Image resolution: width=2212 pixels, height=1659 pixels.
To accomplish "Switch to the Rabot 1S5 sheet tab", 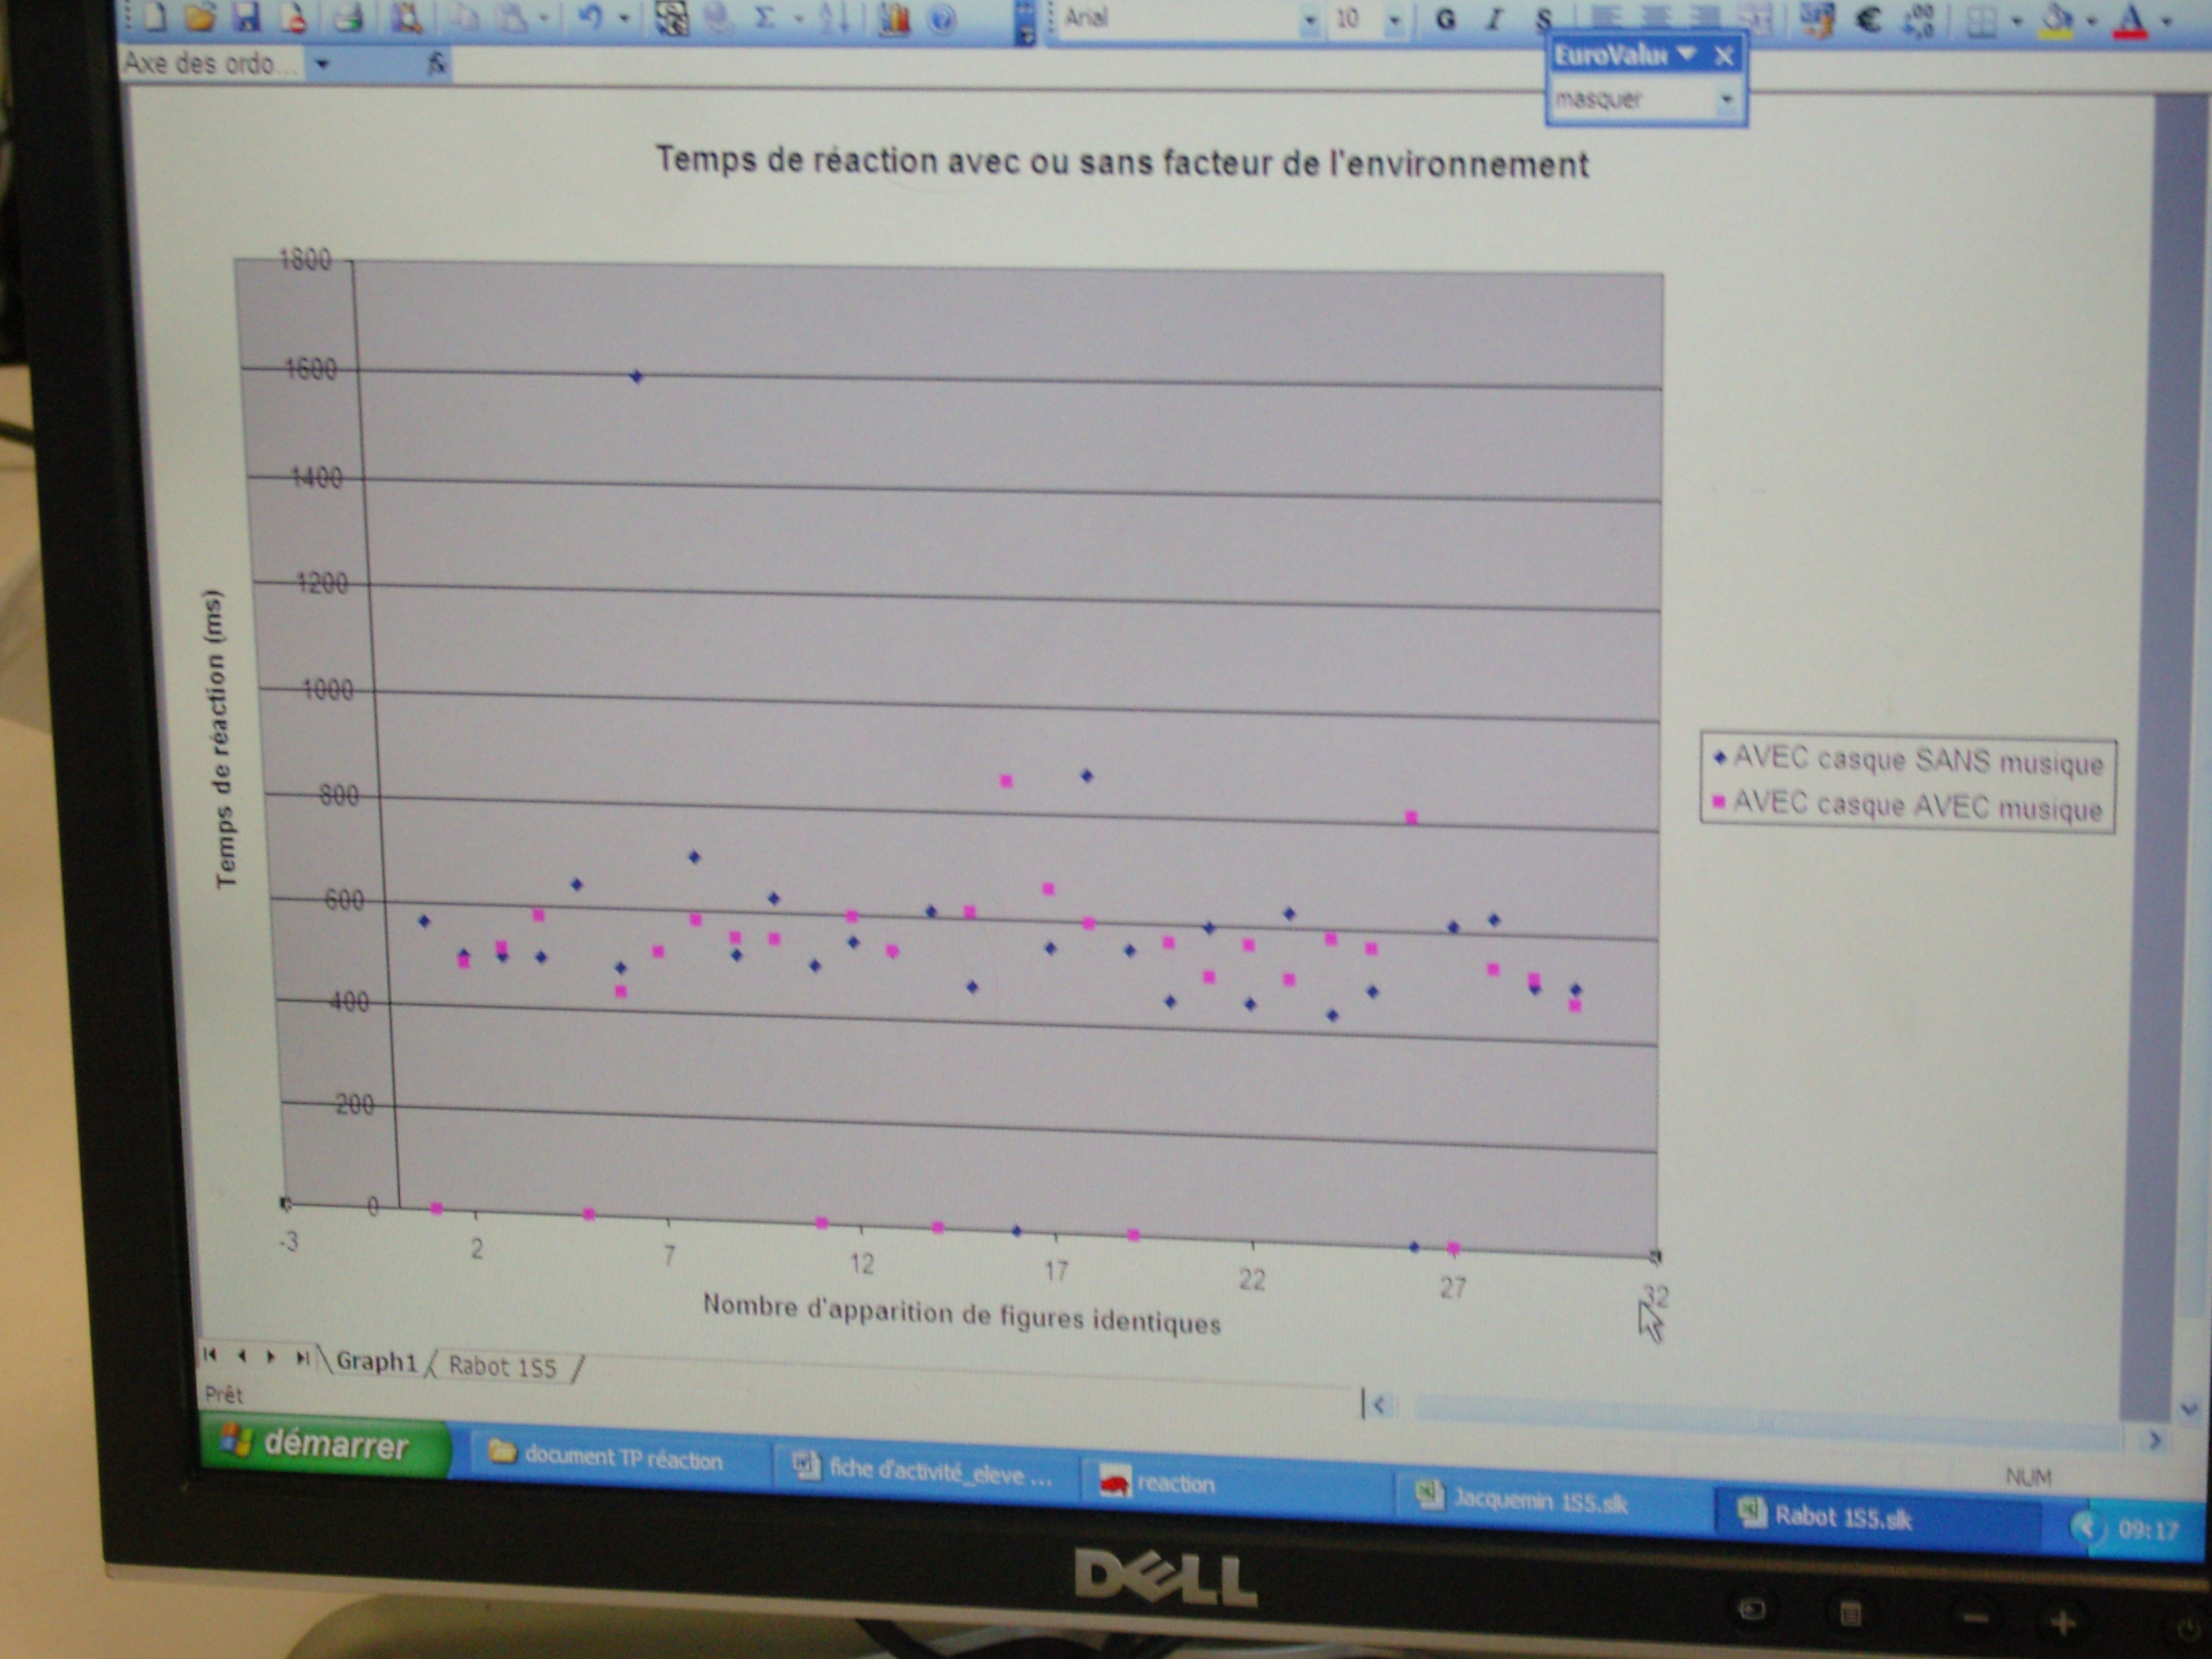I will 502,1366.
